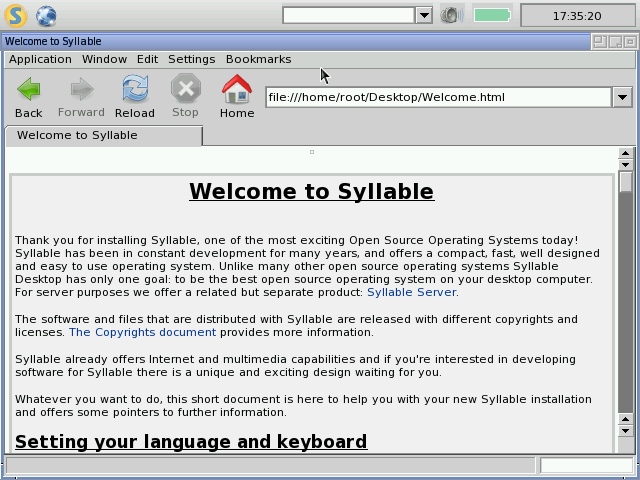This screenshot has height=480, width=640.
Task: Open the Window menu
Action: 104,59
